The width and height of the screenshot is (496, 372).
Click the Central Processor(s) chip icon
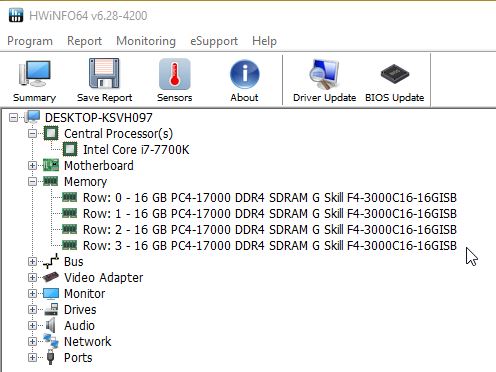pyautogui.click(x=51, y=133)
